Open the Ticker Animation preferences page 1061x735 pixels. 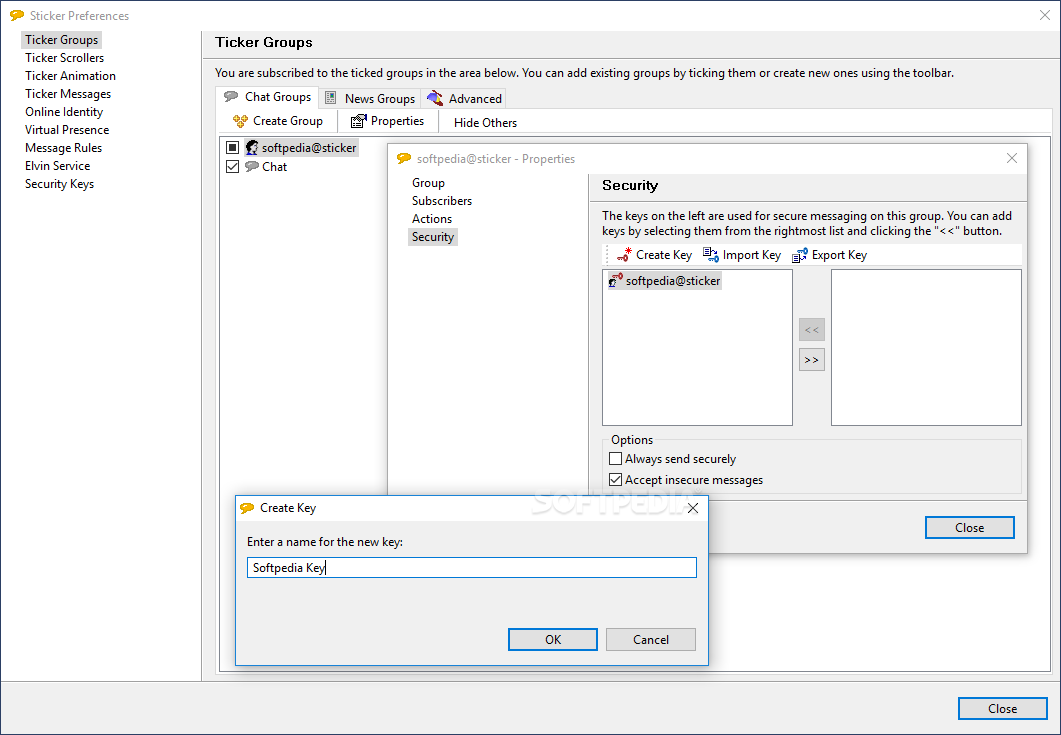pyautogui.click(x=70, y=76)
